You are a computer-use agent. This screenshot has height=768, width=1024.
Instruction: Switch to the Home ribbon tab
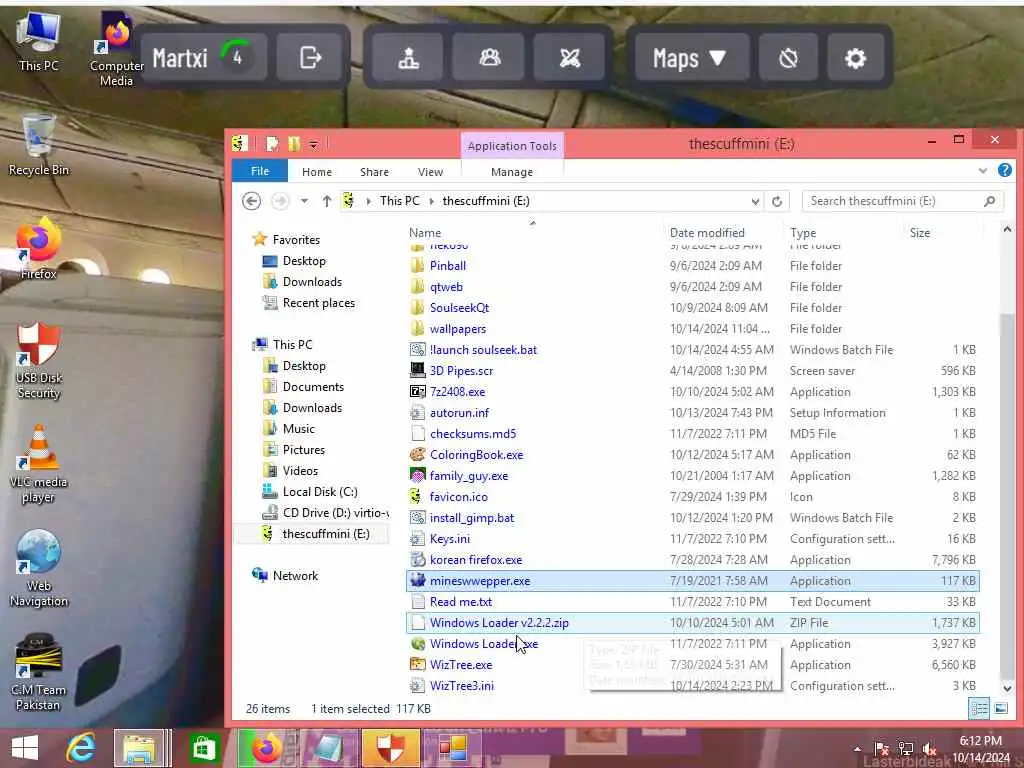pos(317,172)
